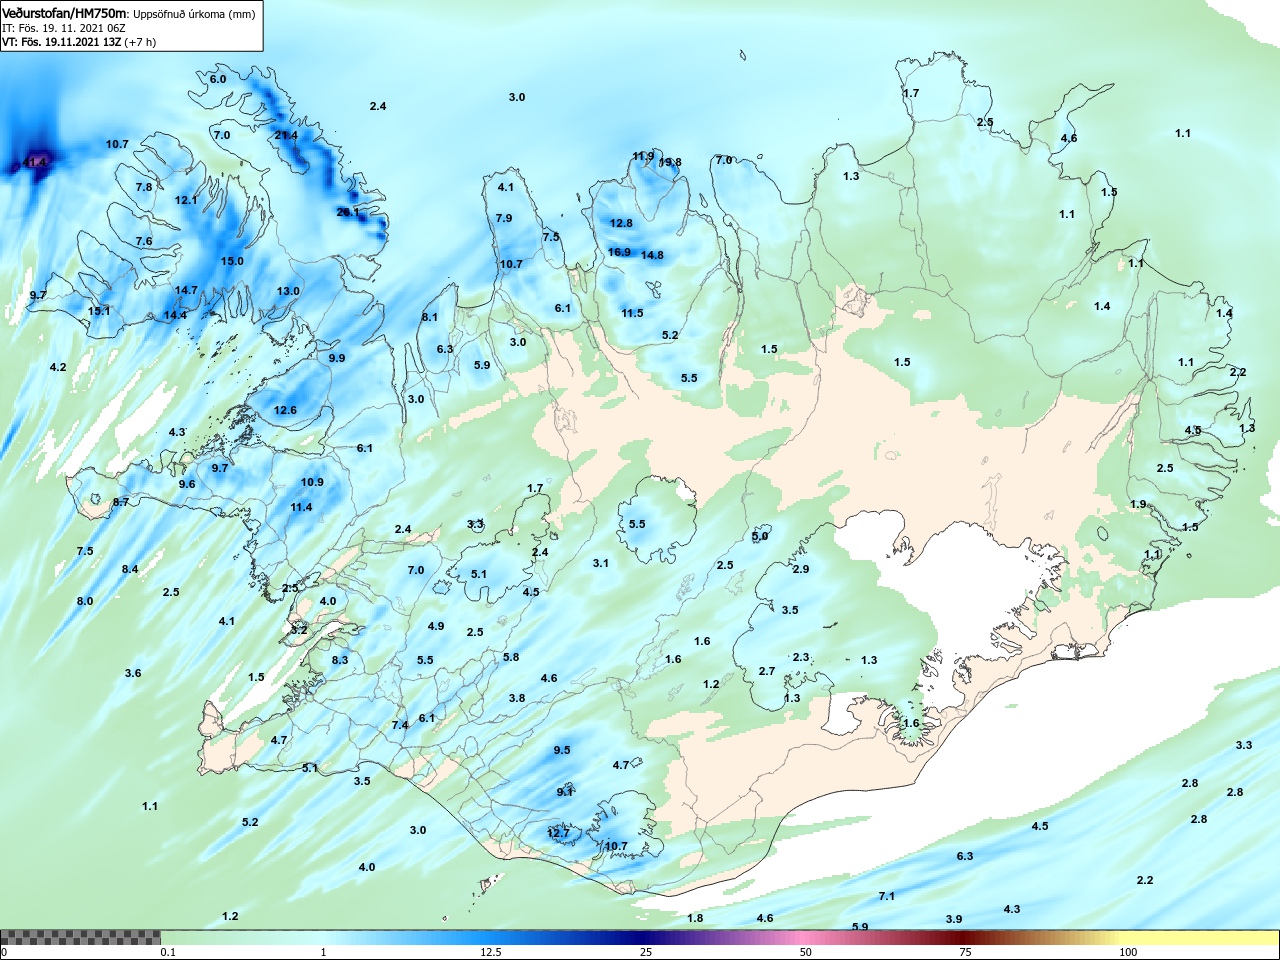Click the 8.4 precipitation value
Image resolution: width=1280 pixels, height=960 pixels.
[x=130, y=569]
